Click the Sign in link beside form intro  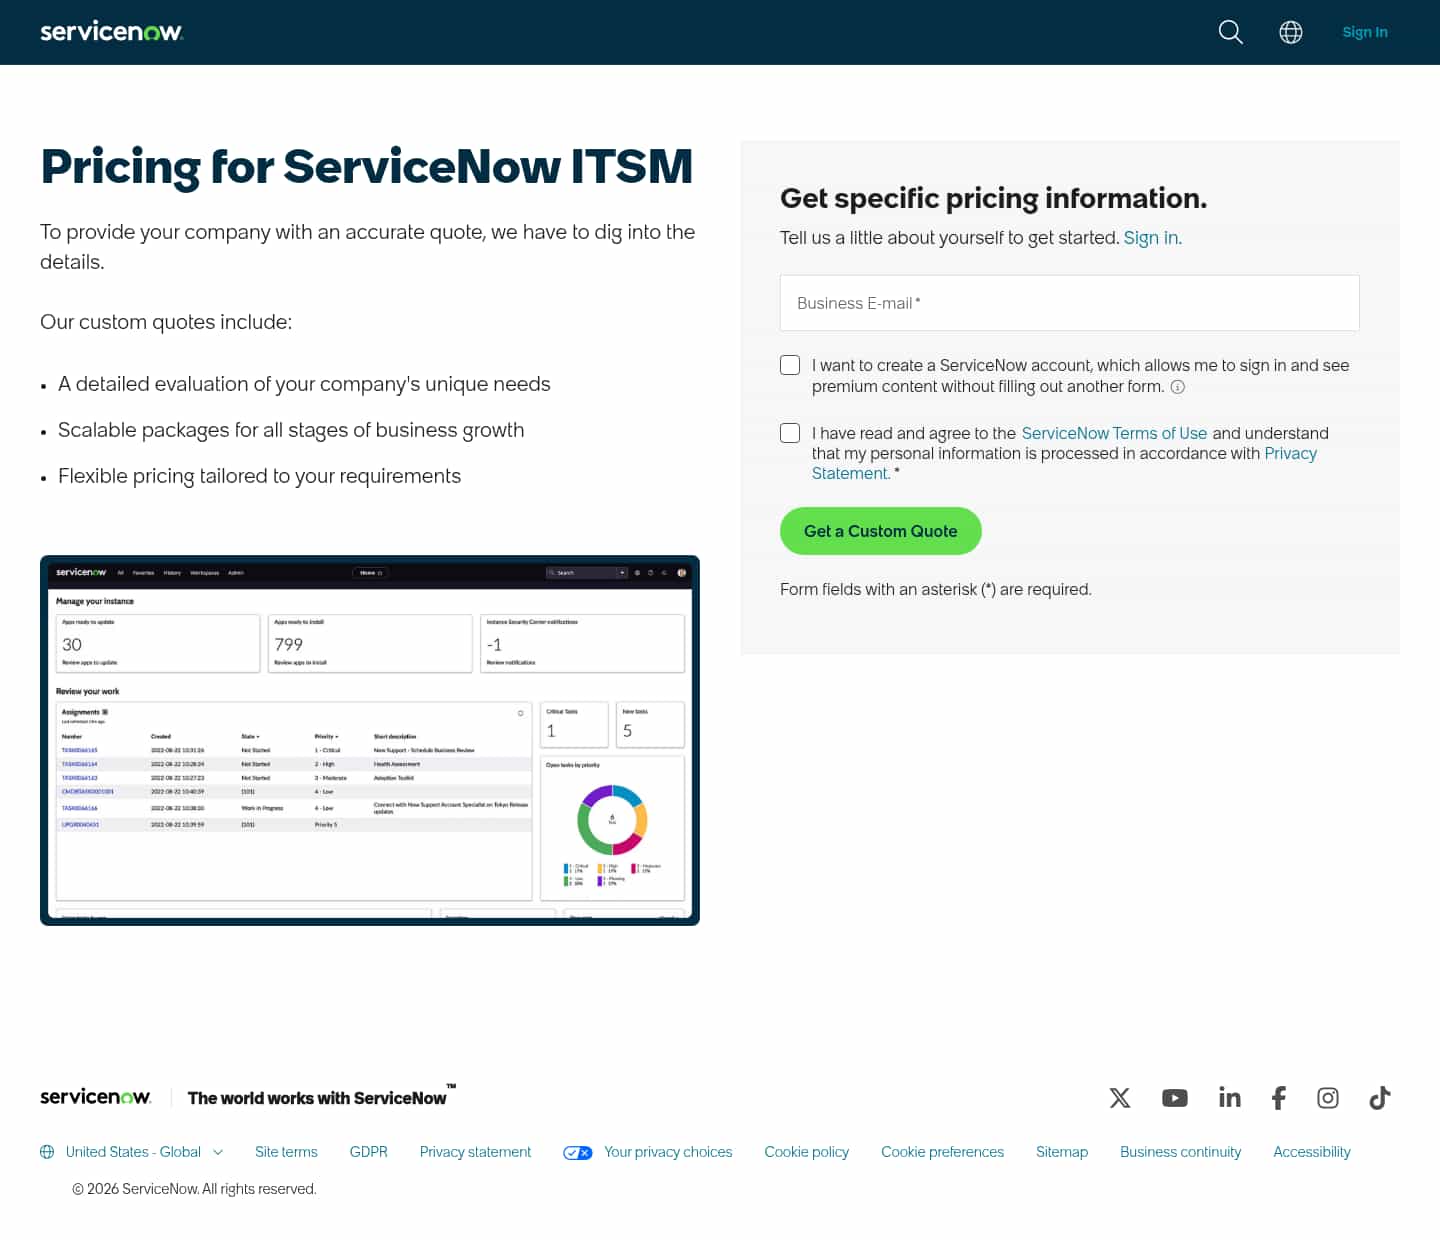tap(1151, 238)
